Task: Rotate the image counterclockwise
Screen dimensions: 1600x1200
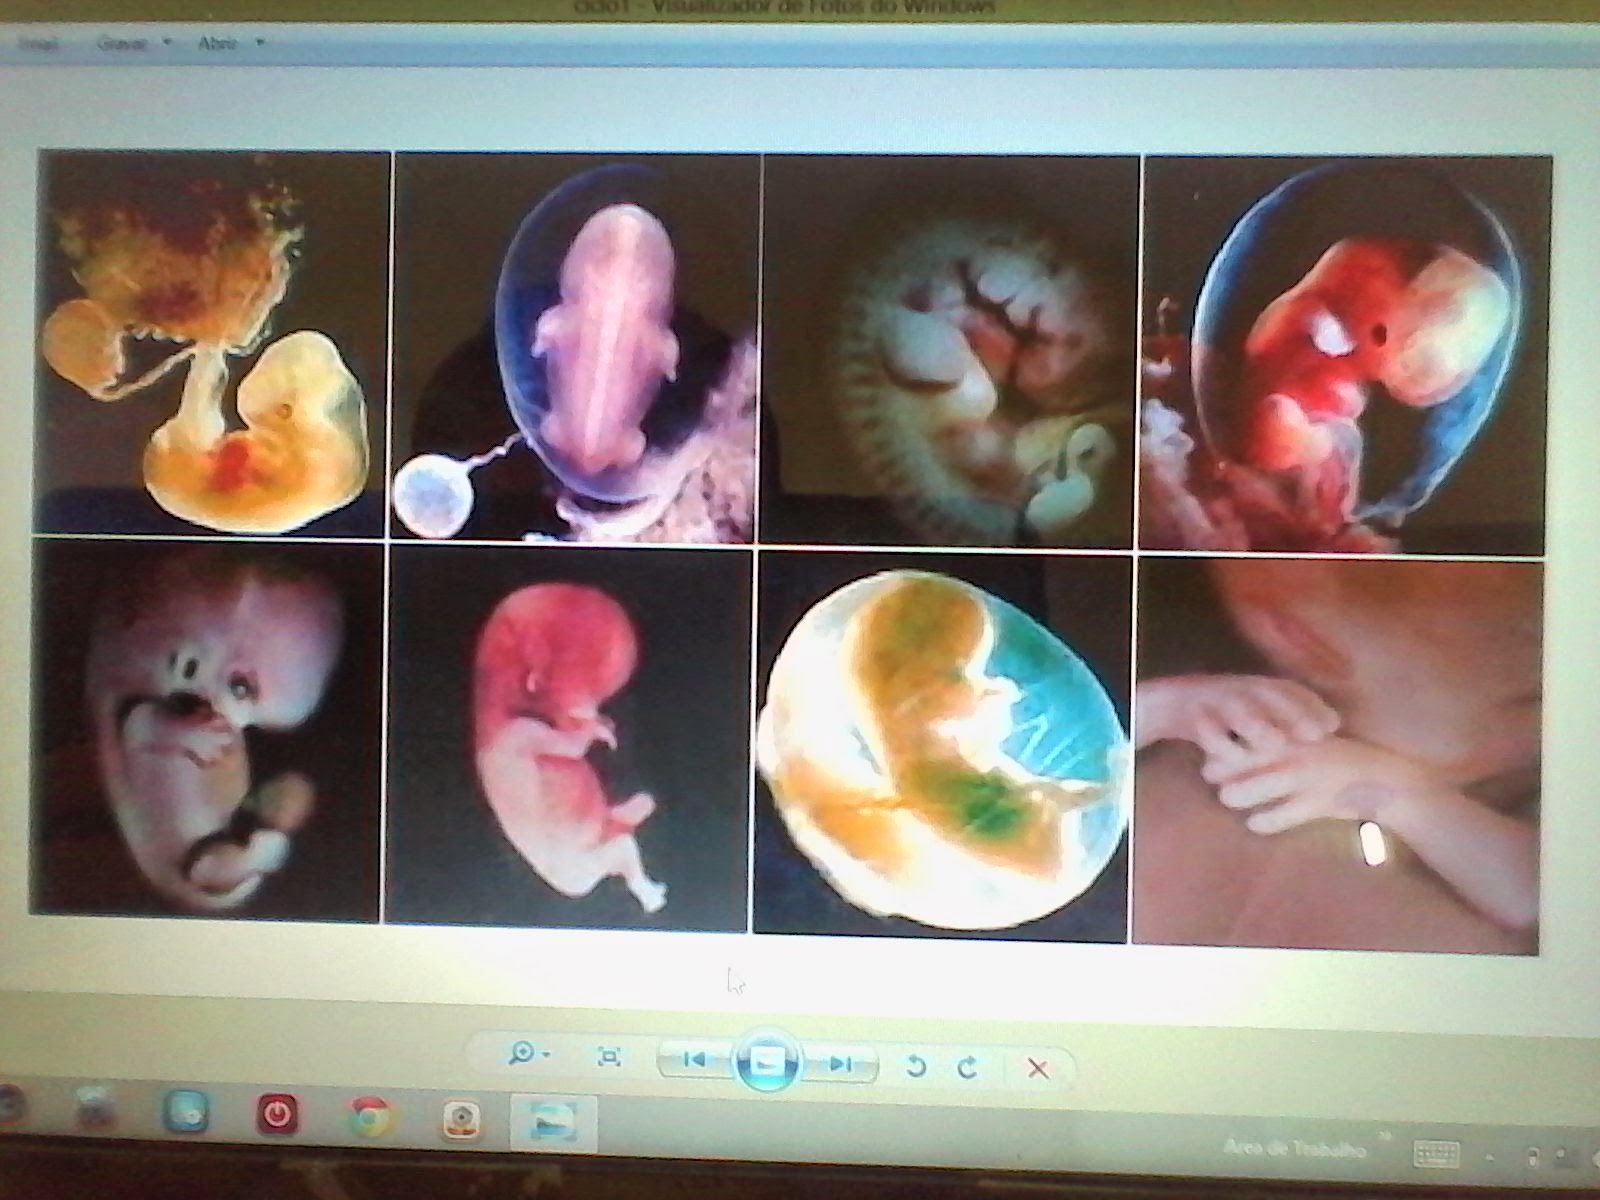Action: (x=914, y=1066)
